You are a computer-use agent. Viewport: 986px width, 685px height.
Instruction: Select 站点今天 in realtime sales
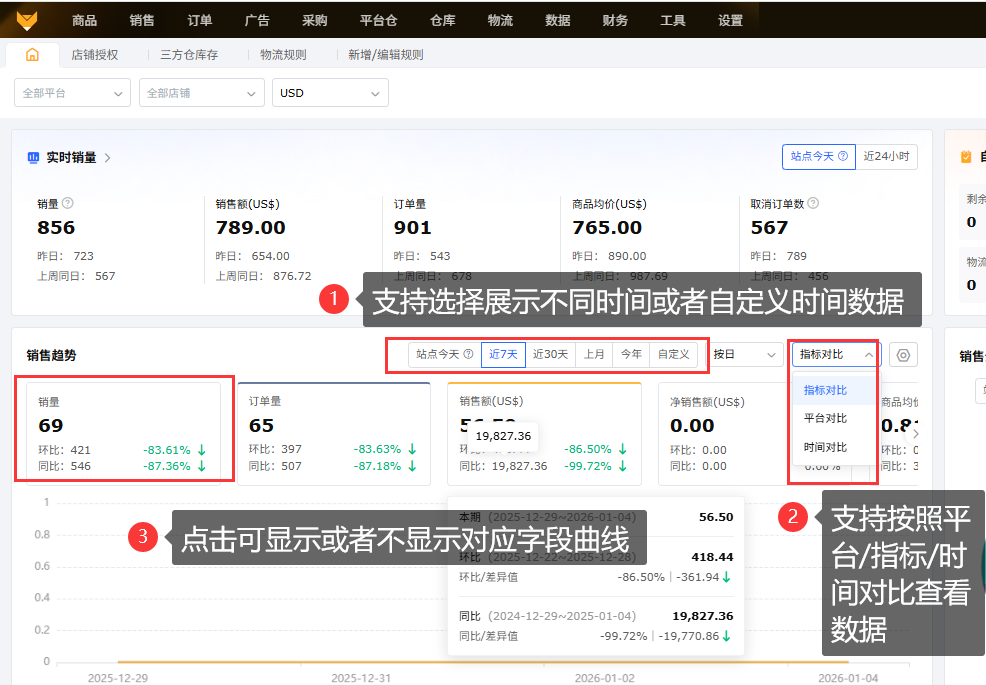[x=819, y=157]
